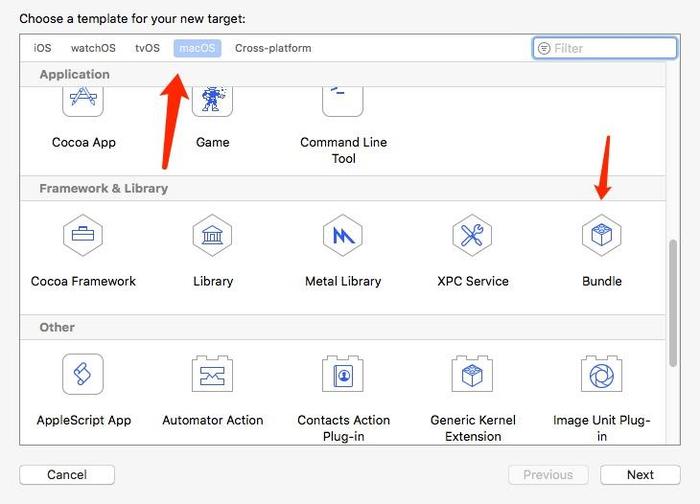Select the Generic Kernel Extension icon
Screen dimensions: 700x504
[472, 374]
